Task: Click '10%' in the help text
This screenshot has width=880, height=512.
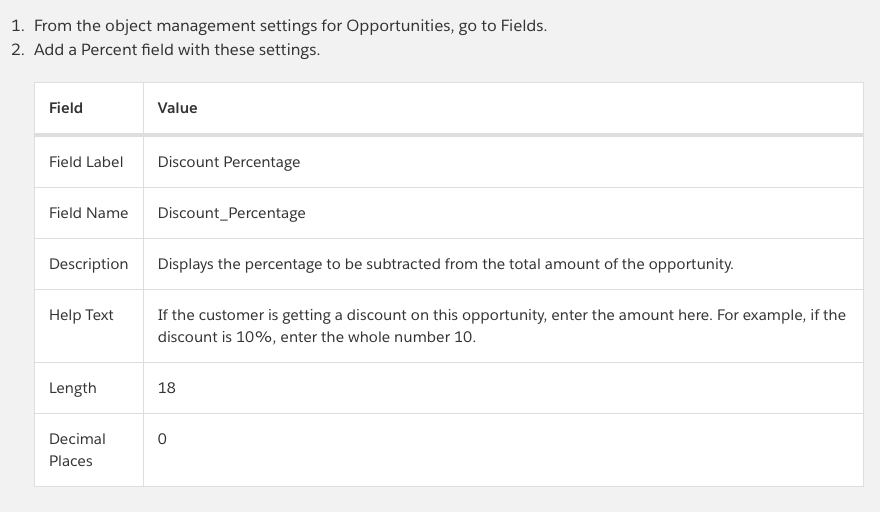Action: pos(248,337)
